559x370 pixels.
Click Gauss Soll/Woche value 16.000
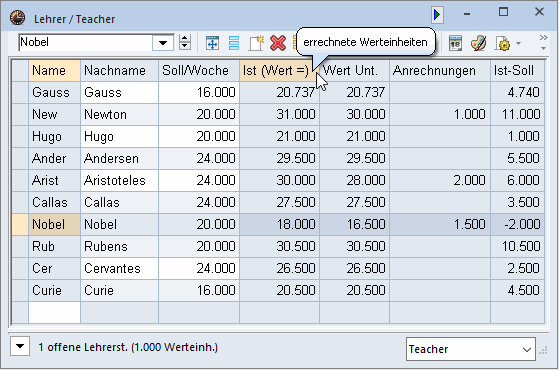coord(199,93)
